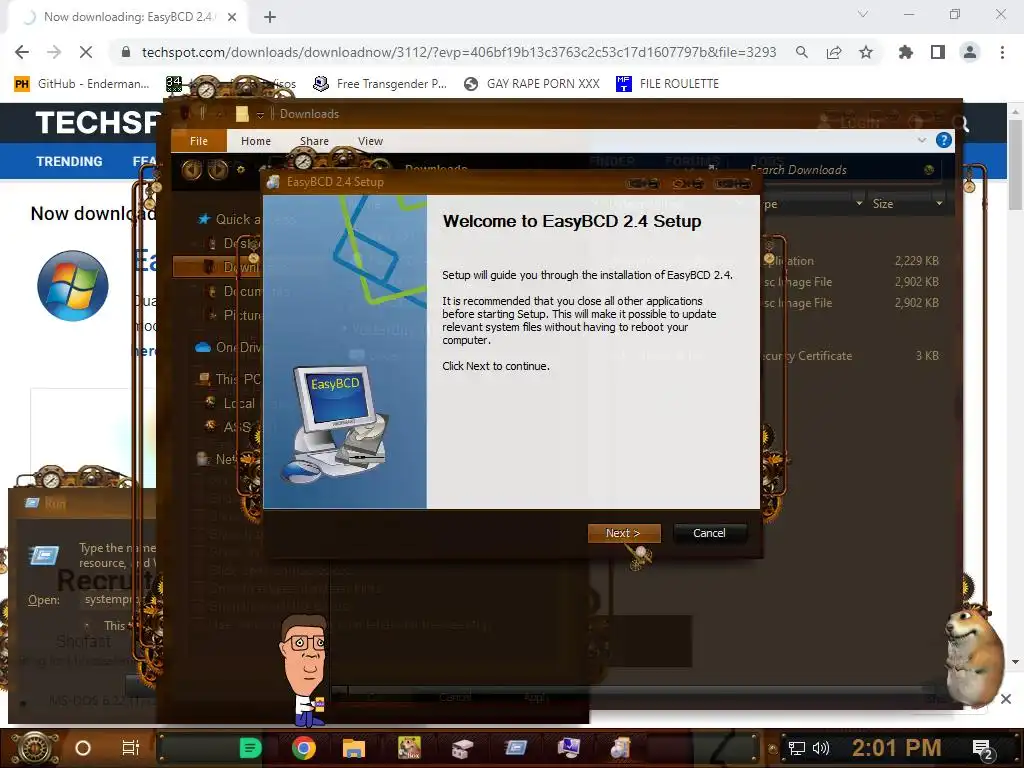The width and height of the screenshot is (1024, 768).
Task: Open Chrome three-dot menu
Action: 1002,52
